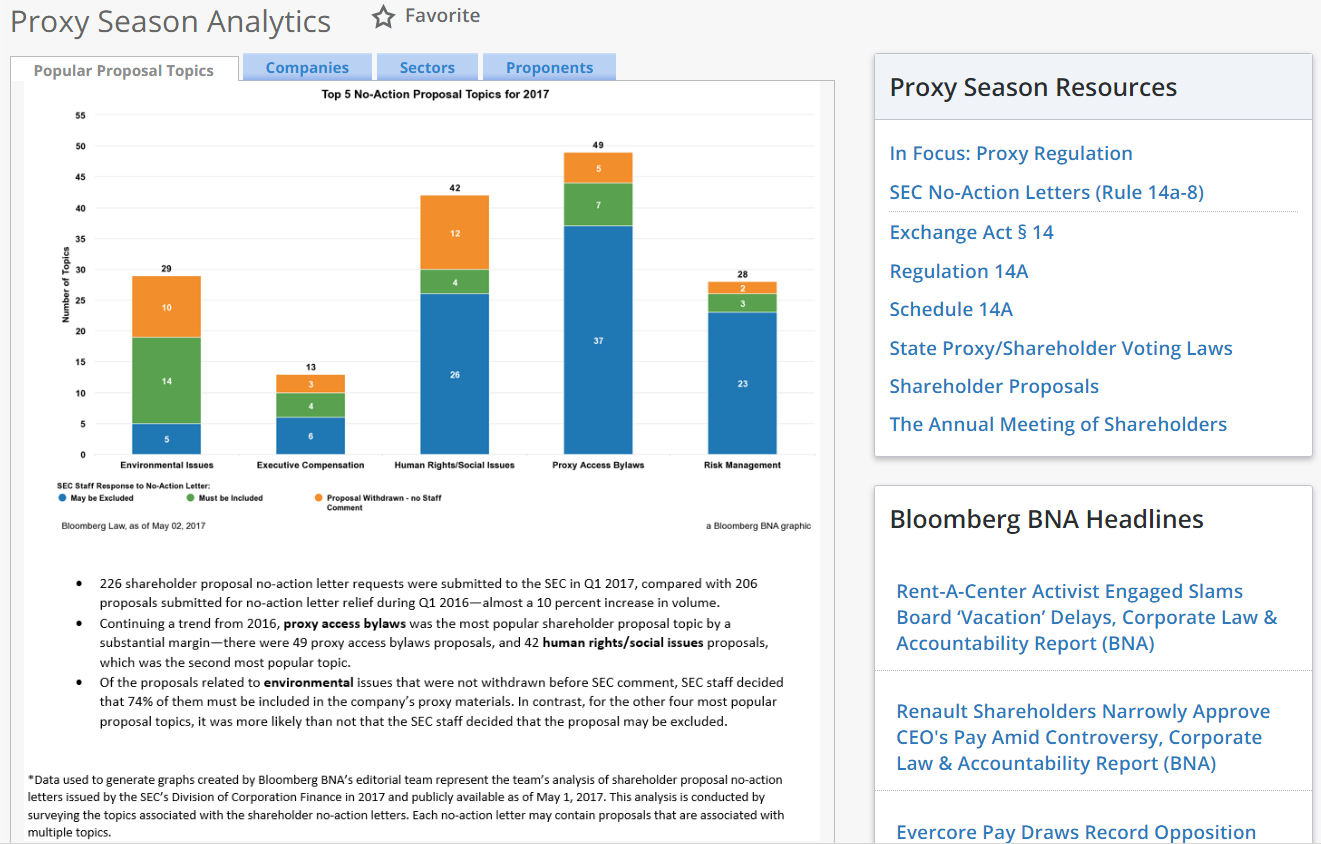
Task: Select the Popular Proposal Topics tab
Action: coord(124,70)
